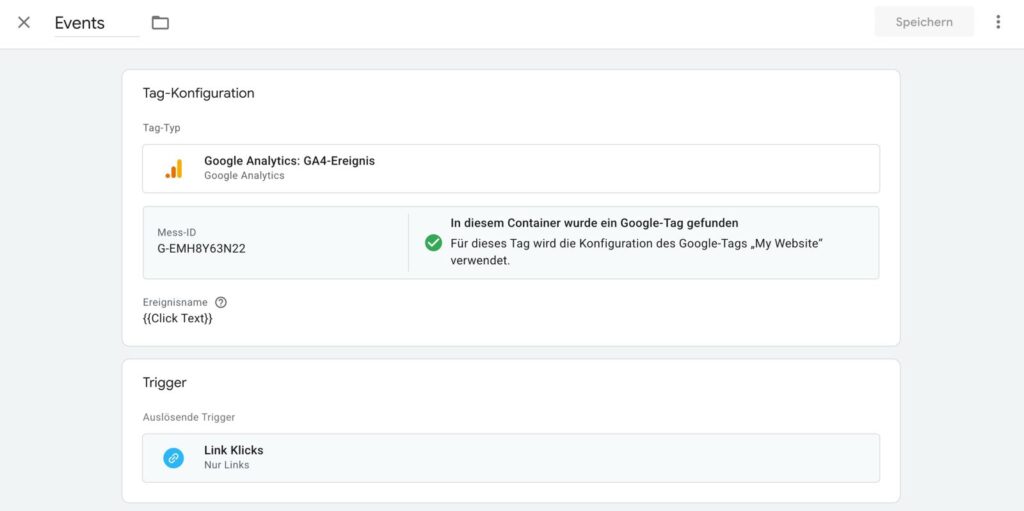Close the tag editor with the X icon
Screen dimensions: 1024x511
(x=24, y=22)
